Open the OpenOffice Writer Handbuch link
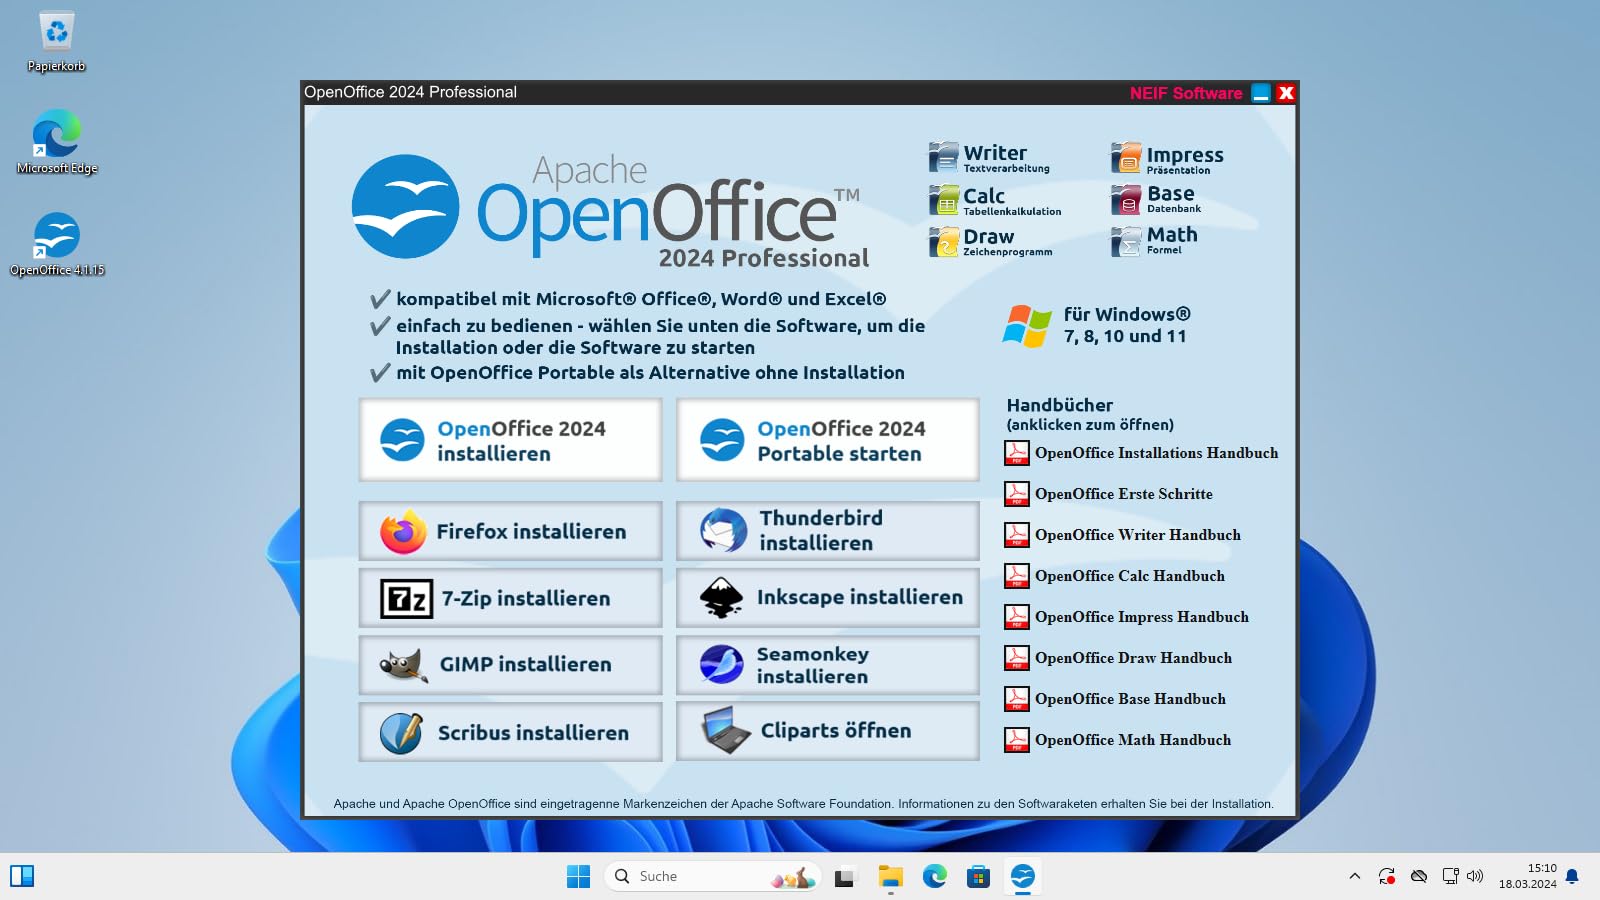 [1137, 535]
